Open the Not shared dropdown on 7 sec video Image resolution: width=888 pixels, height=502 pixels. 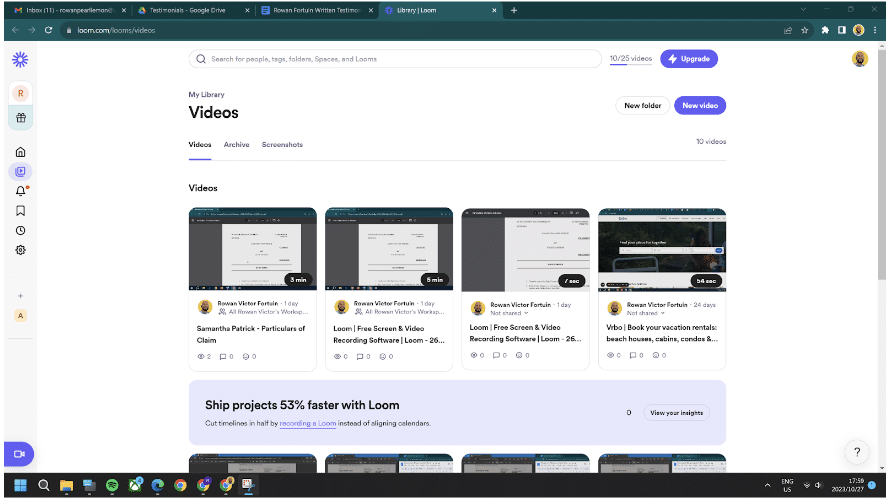pyautogui.click(x=509, y=313)
